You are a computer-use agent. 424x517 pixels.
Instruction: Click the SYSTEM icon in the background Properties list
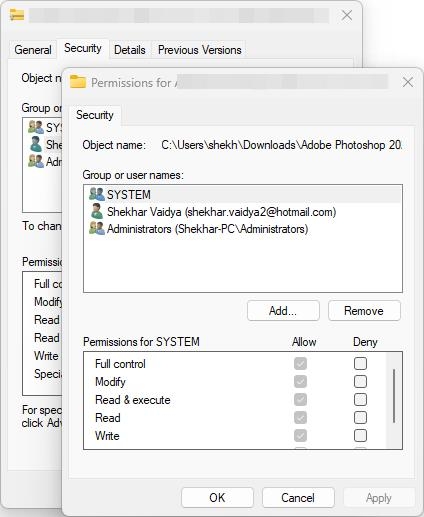[36, 127]
